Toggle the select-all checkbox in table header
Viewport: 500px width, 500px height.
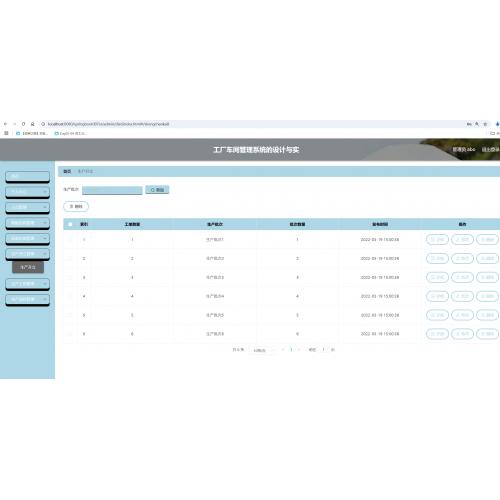pyautogui.click(x=70, y=224)
